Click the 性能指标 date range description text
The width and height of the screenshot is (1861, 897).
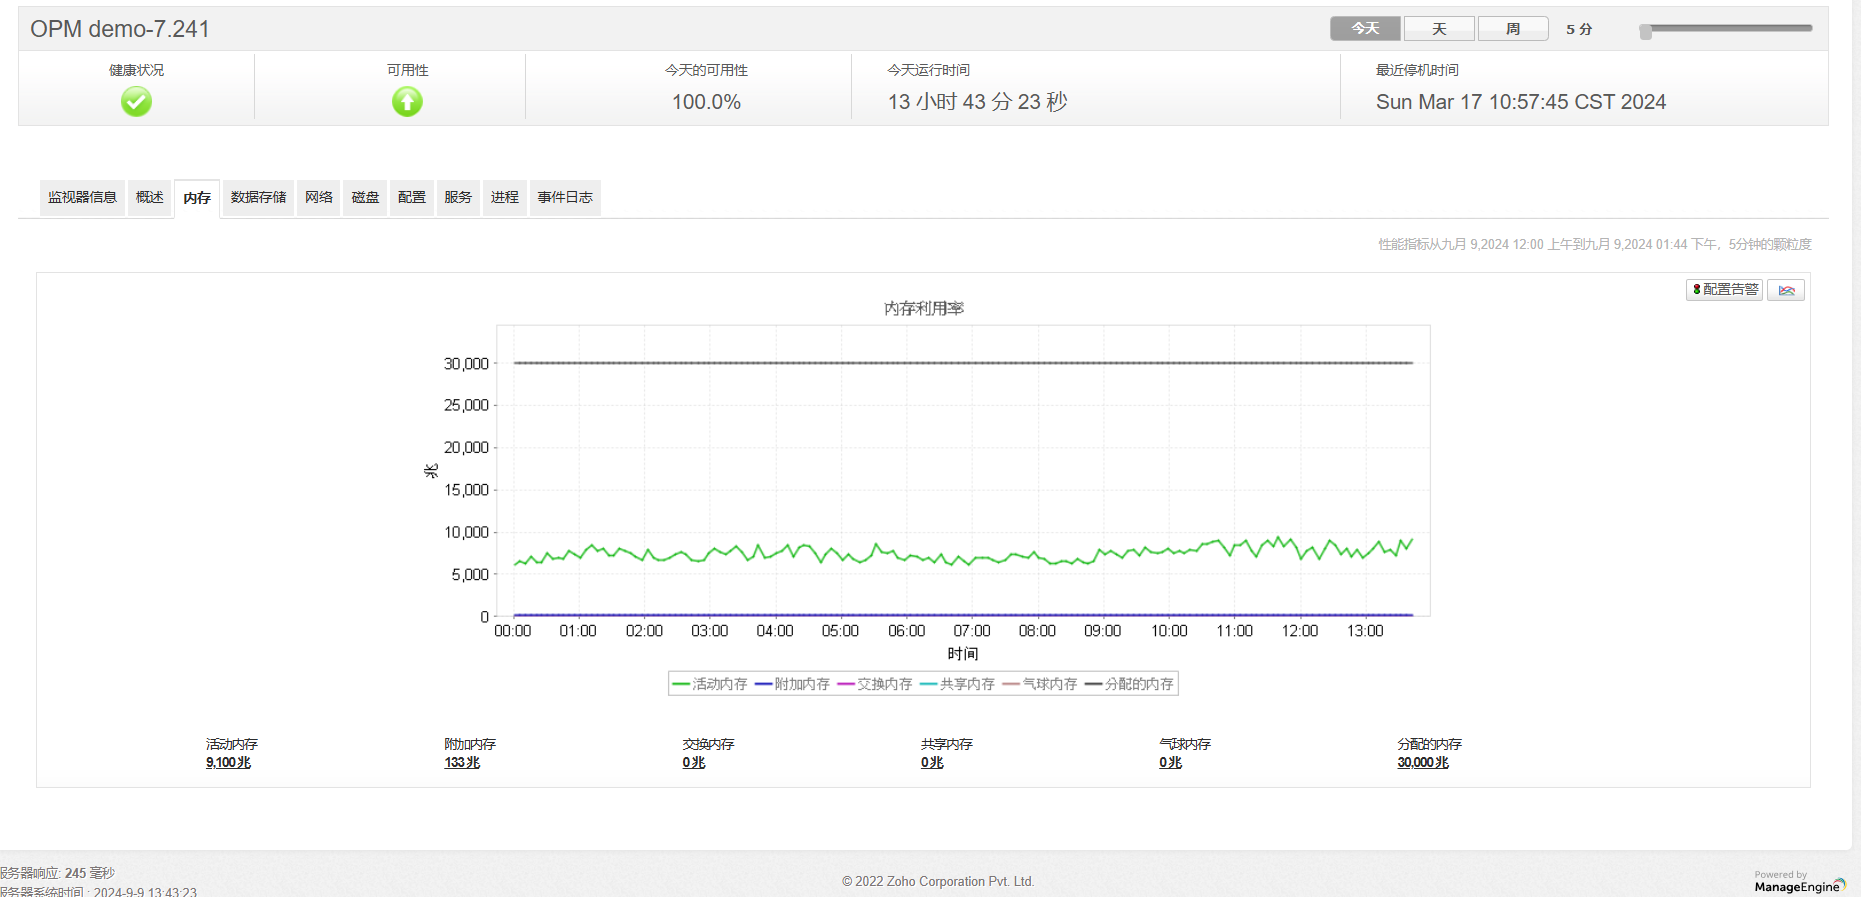click(x=1595, y=244)
